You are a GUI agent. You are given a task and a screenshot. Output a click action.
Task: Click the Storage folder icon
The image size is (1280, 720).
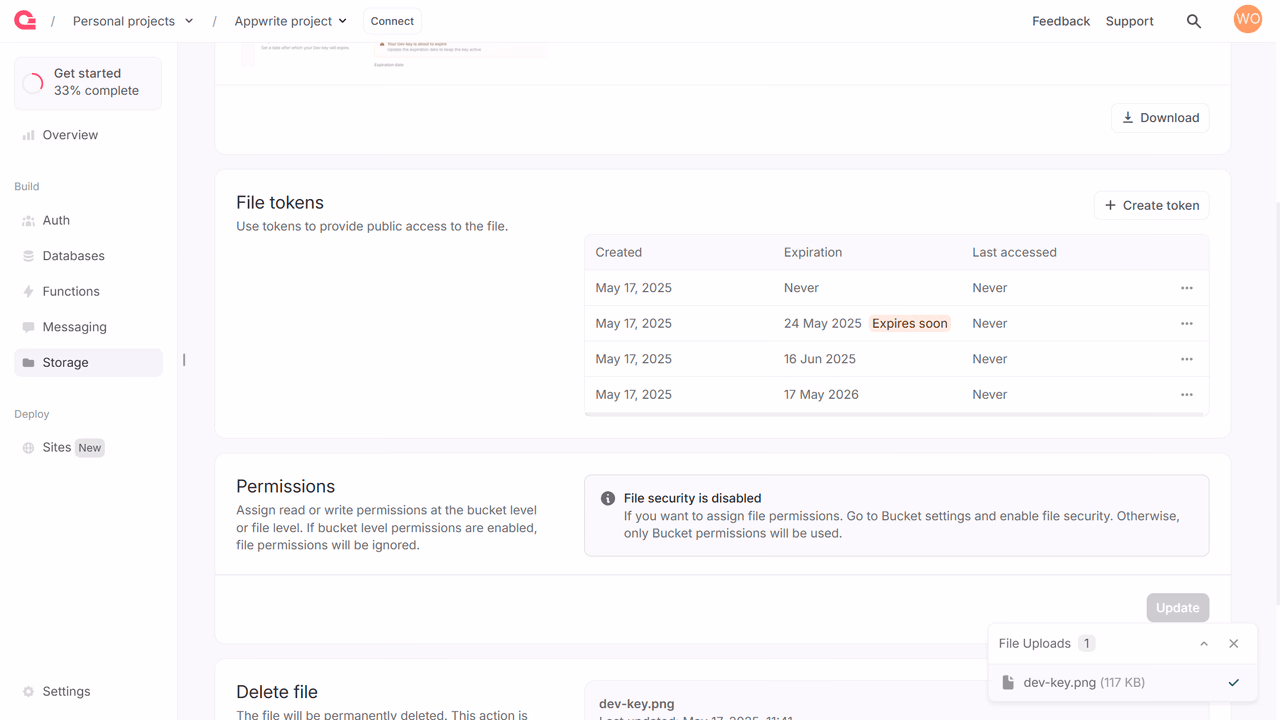point(28,363)
